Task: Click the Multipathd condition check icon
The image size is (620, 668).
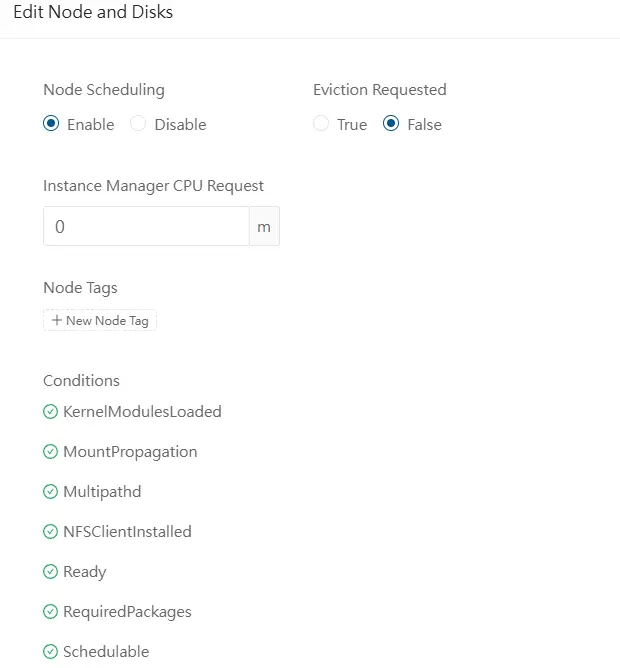Action: tap(50, 492)
